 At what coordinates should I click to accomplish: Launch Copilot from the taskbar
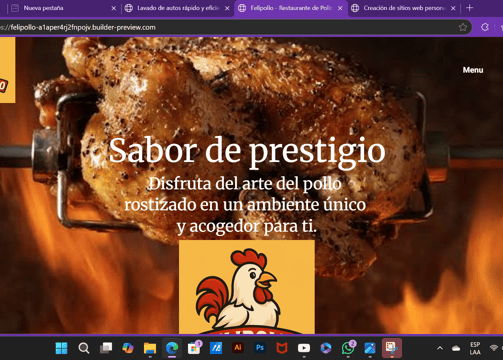pos(128,348)
